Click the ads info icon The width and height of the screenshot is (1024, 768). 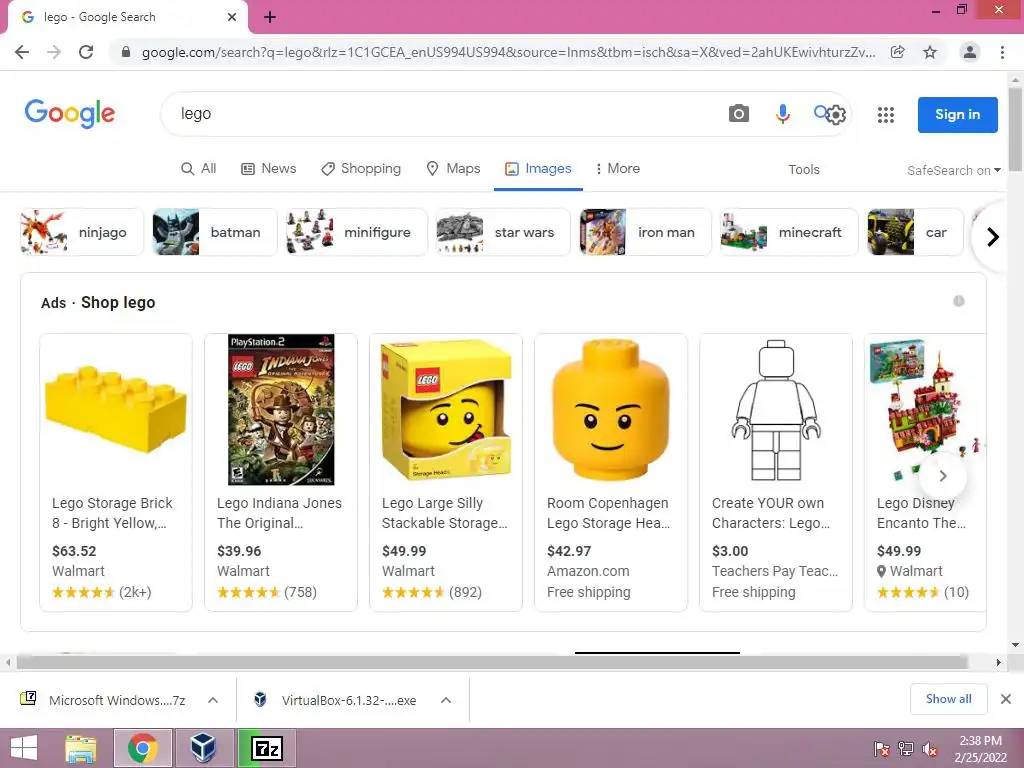[959, 301]
